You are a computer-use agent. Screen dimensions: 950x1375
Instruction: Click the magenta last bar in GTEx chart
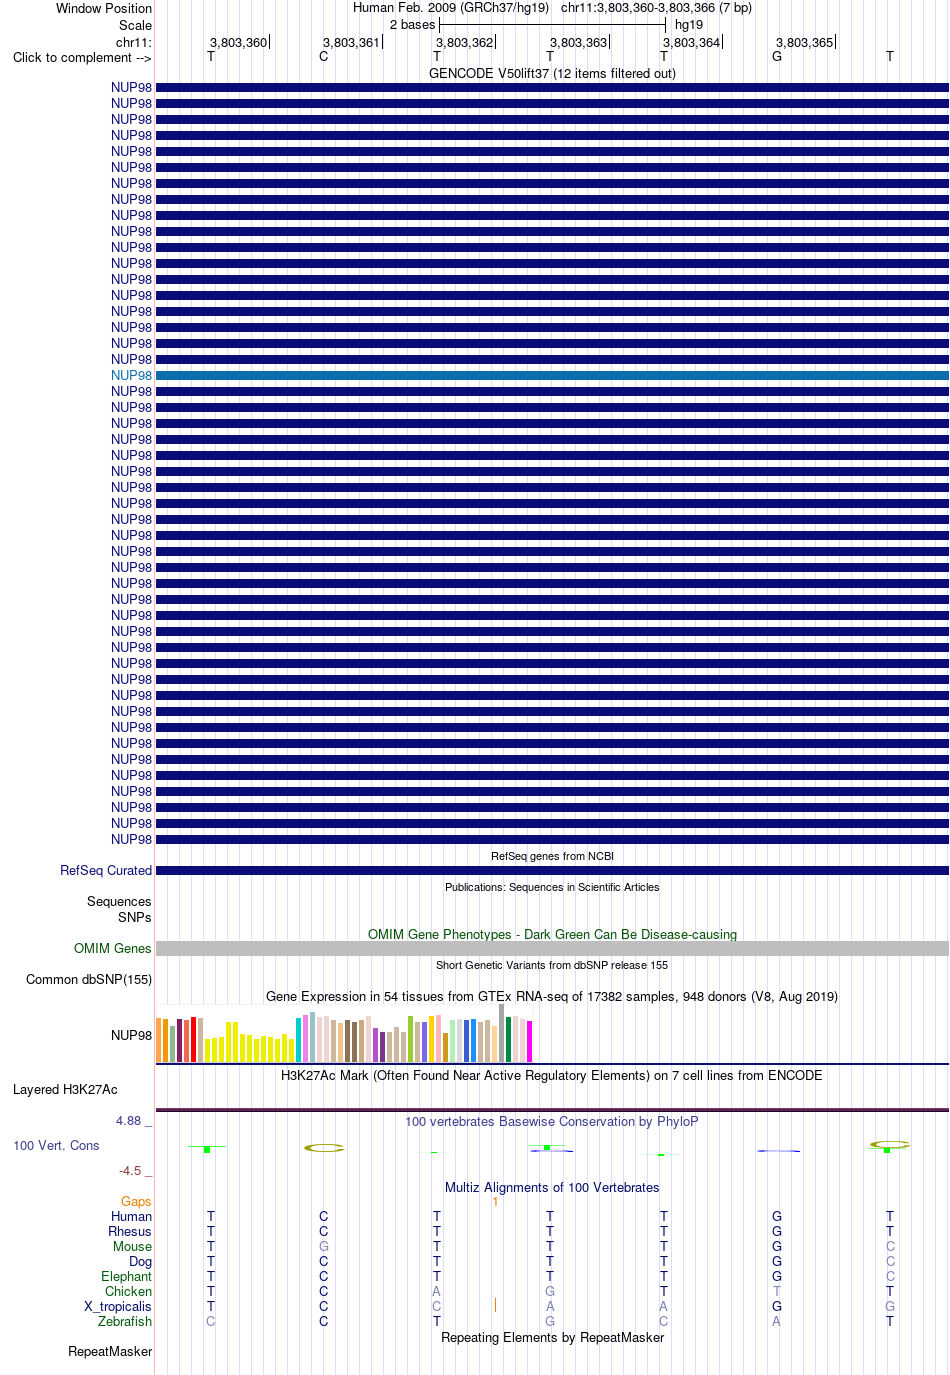529,1041
